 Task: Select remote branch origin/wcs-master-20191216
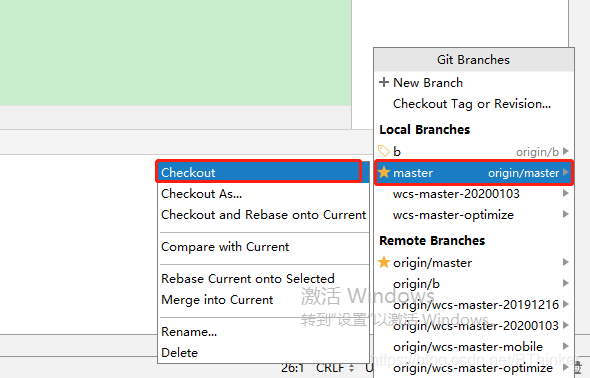[474, 305]
